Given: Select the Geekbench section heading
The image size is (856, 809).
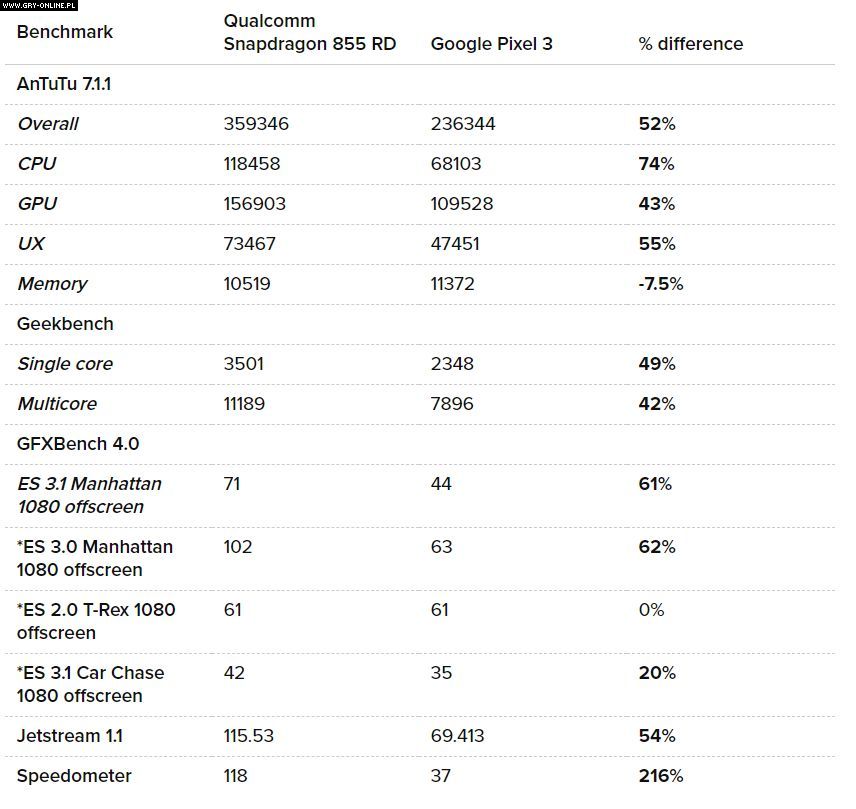Looking at the screenshot, I should (x=65, y=324).
